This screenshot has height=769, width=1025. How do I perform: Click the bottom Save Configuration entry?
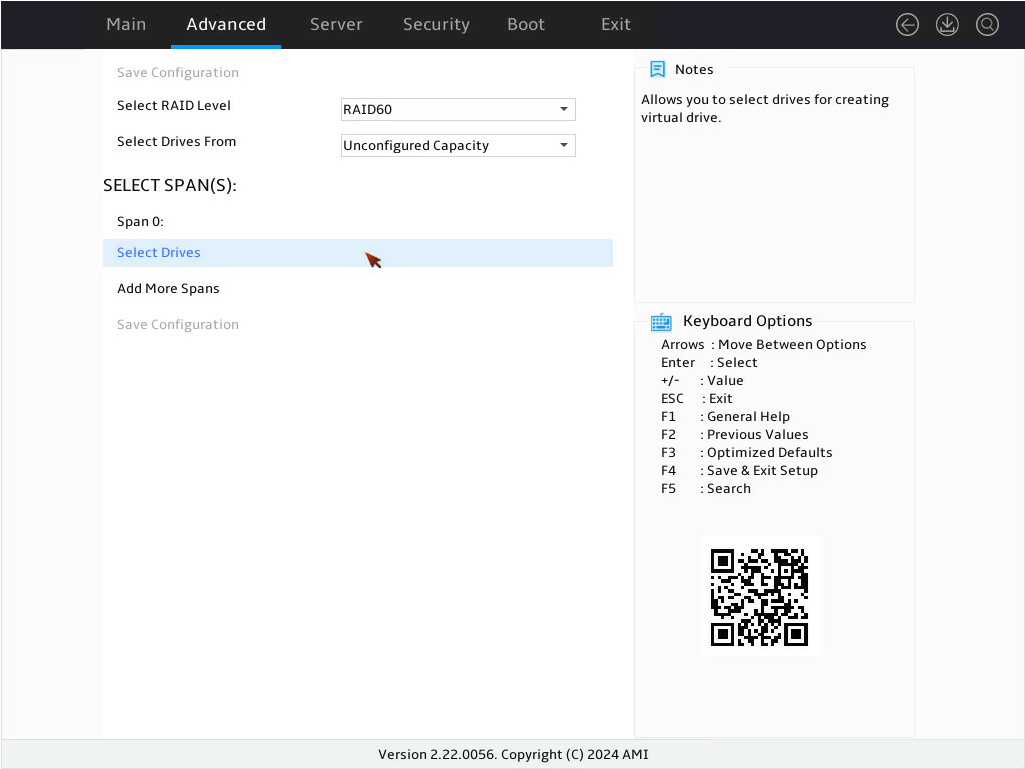pyautogui.click(x=178, y=324)
